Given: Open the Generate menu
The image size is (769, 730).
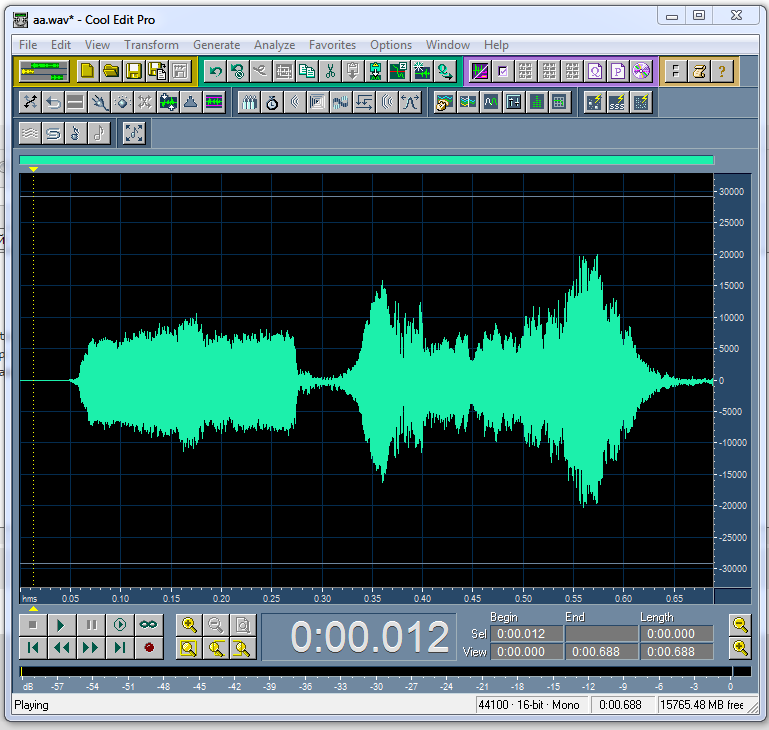Looking at the screenshot, I should coord(216,45).
